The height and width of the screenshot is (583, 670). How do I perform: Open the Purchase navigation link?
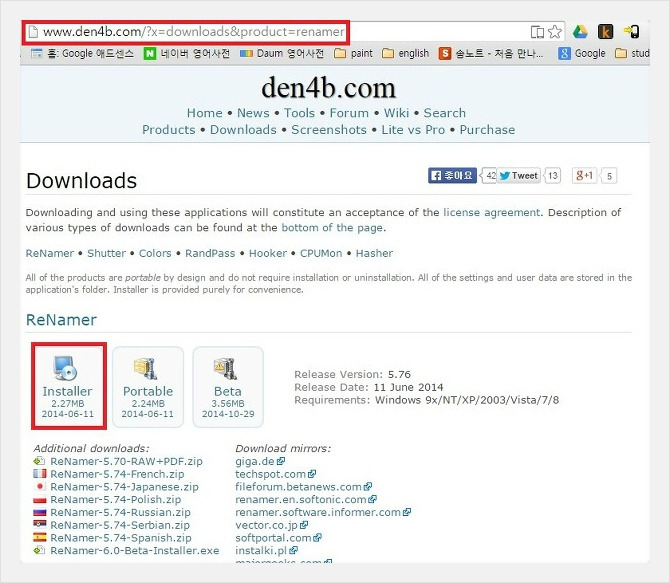tap(488, 130)
